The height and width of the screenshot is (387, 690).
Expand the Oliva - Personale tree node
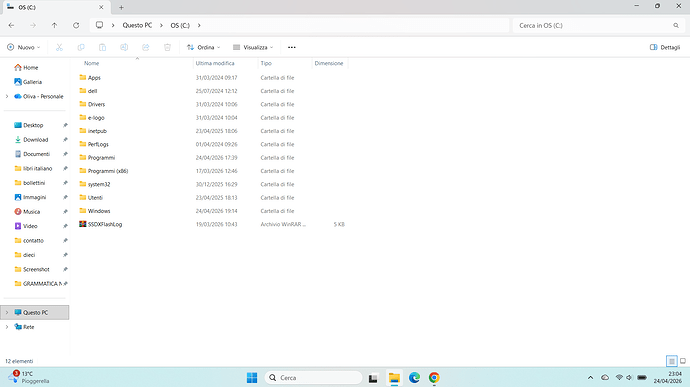(7, 96)
